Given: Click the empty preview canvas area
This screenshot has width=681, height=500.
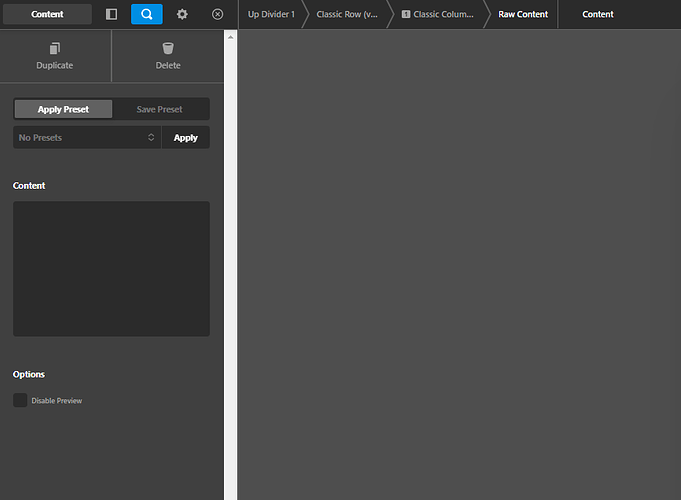Looking at the screenshot, I should tap(458, 265).
